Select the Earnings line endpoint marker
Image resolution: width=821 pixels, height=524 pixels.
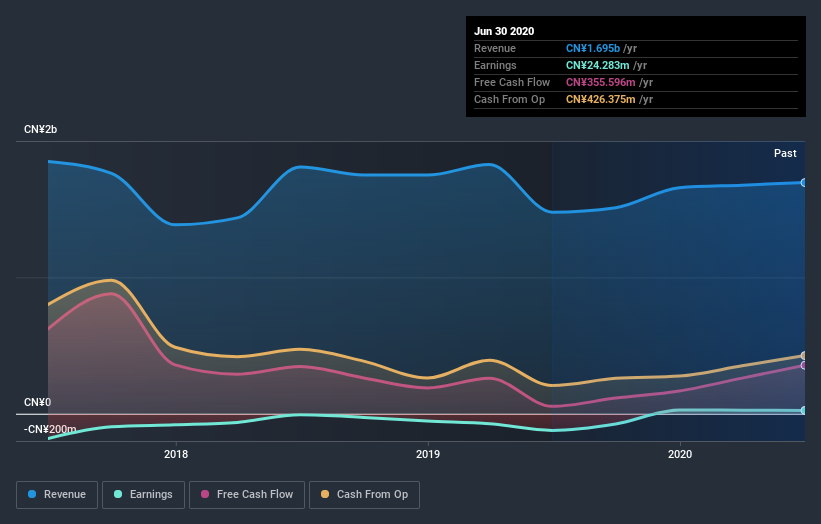point(803,410)
